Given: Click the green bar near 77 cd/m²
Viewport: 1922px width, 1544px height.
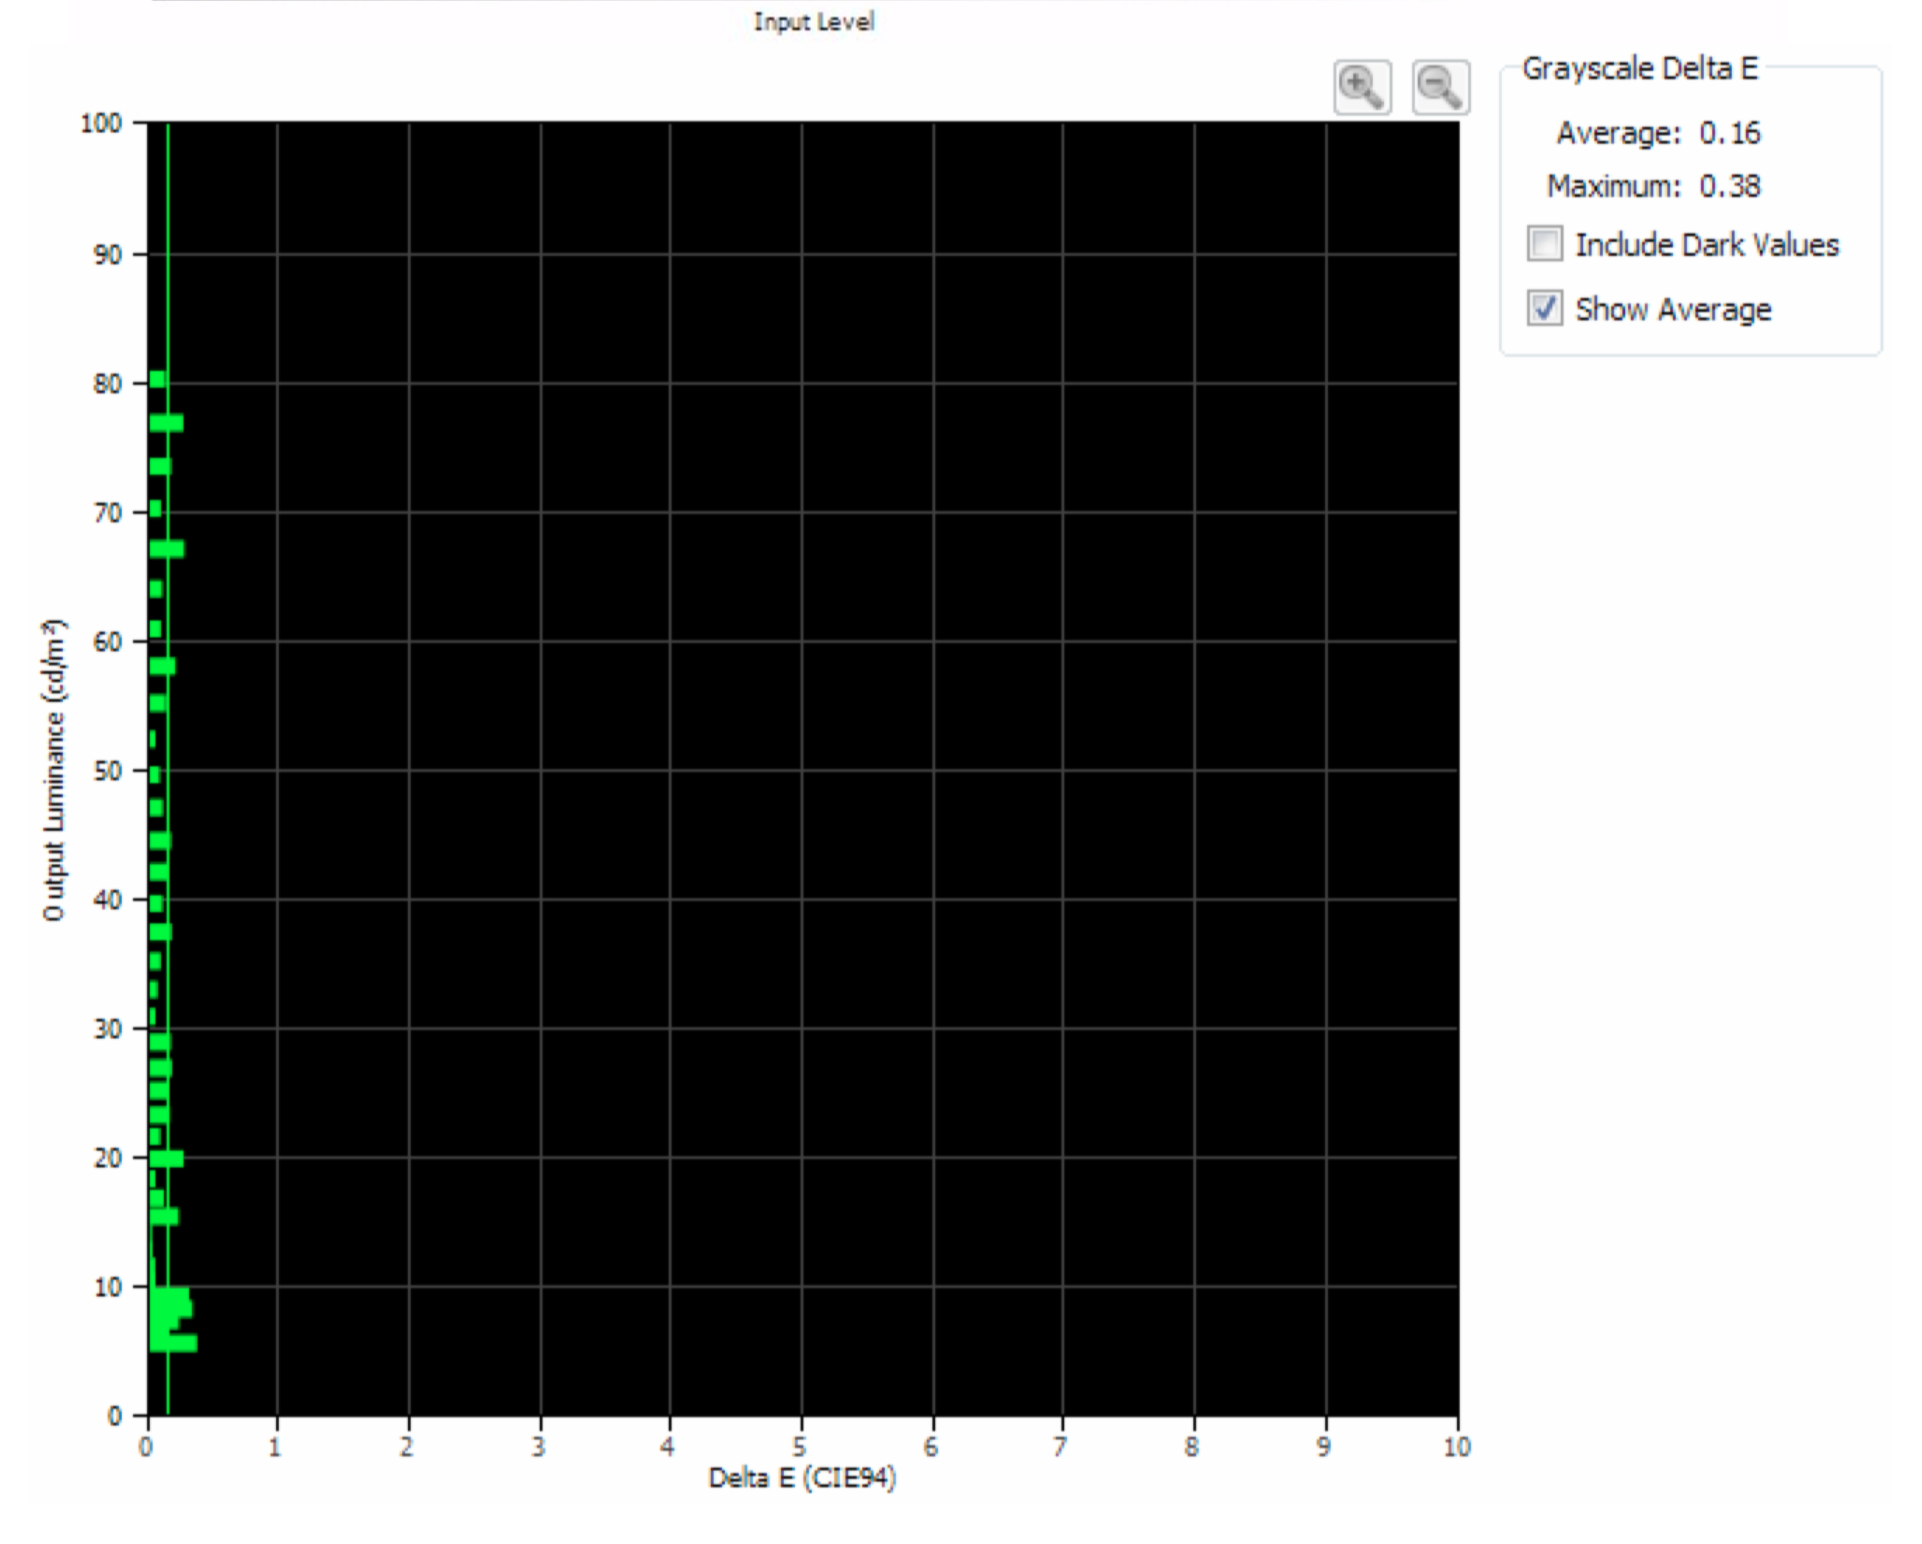Looking at the screenshot, I should [x=166, y=423].
